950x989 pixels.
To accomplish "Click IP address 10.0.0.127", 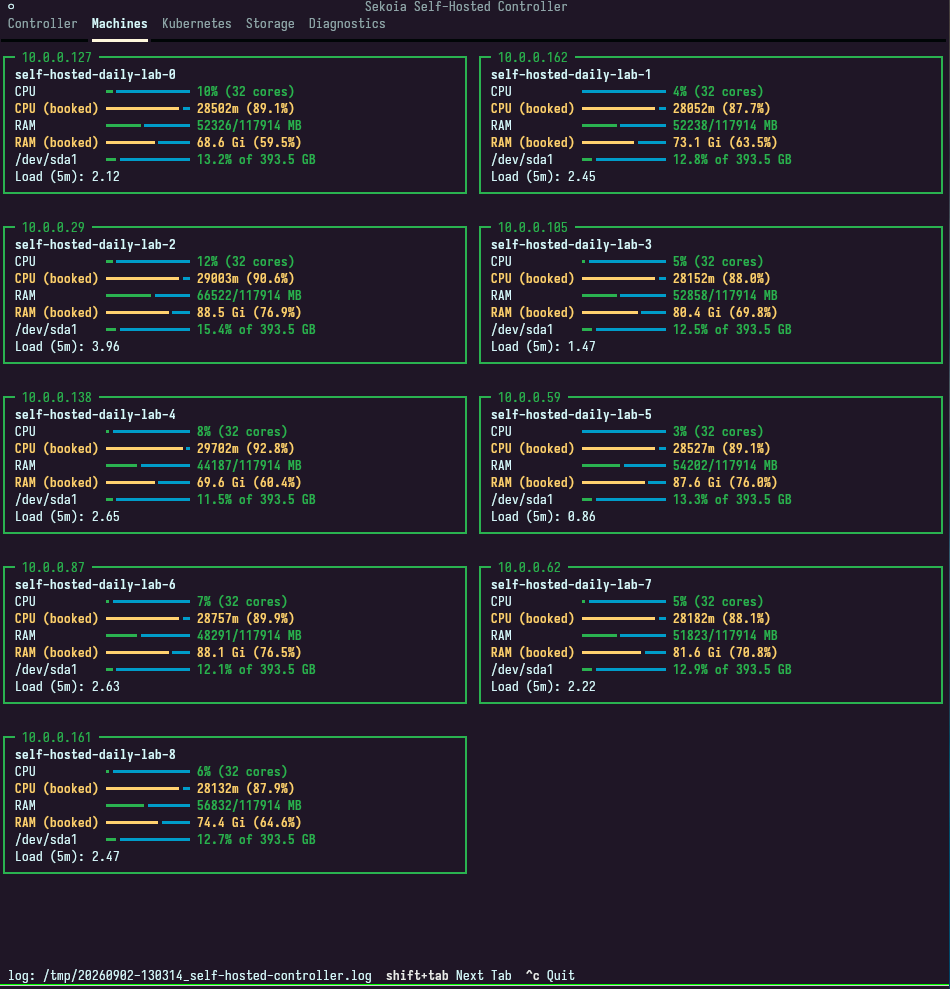I will [57, 57].
